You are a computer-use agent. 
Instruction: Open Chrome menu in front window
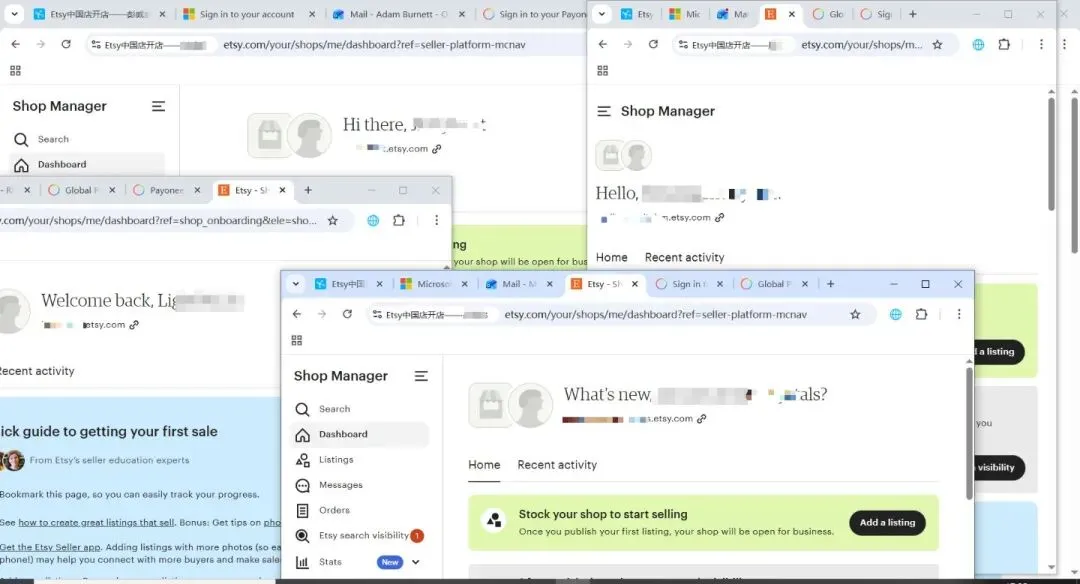958,314
